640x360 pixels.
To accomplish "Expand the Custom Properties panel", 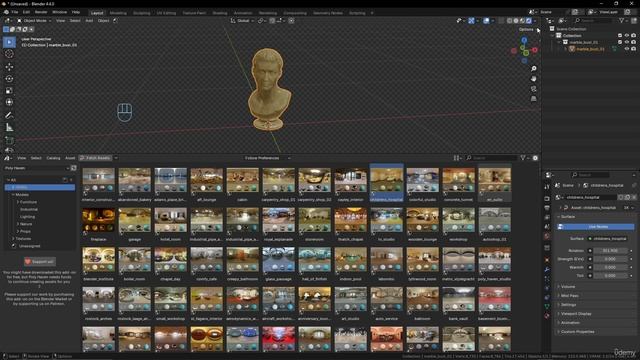I will pos(578,331).
